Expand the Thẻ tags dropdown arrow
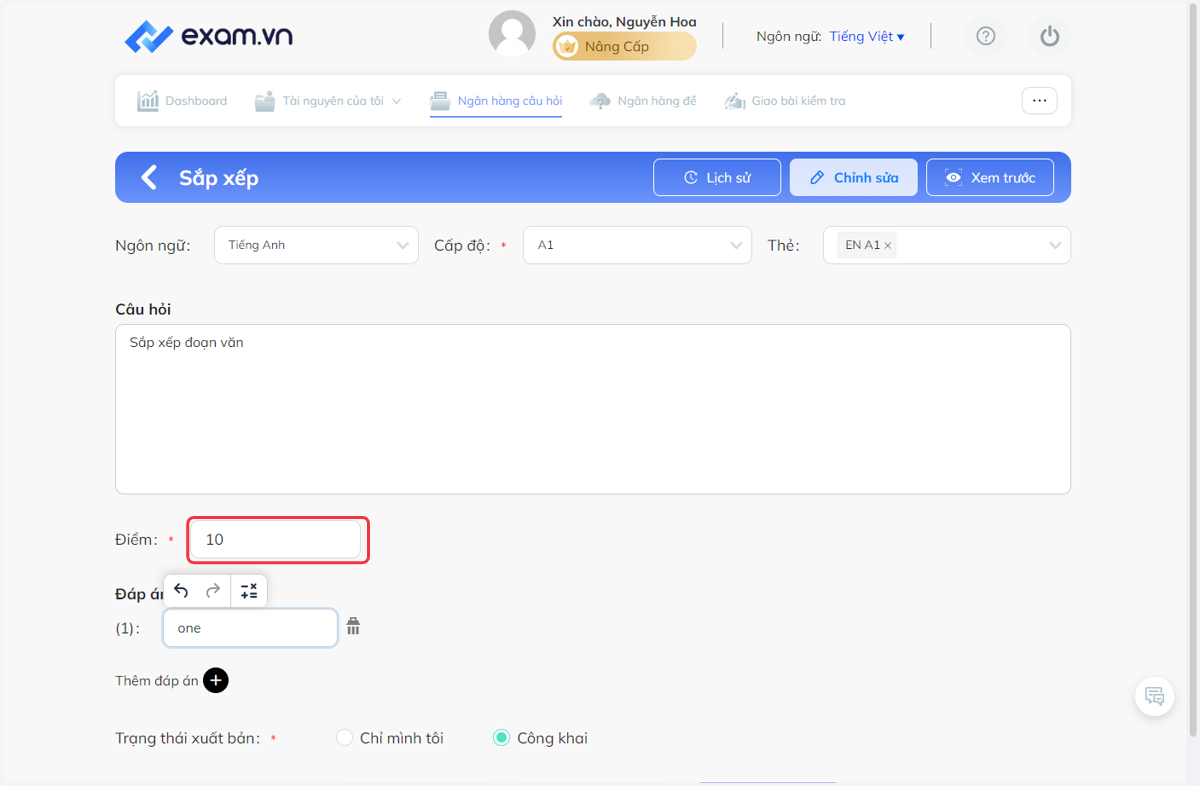Viewport: 1200px width, 786px height. 1055,245
